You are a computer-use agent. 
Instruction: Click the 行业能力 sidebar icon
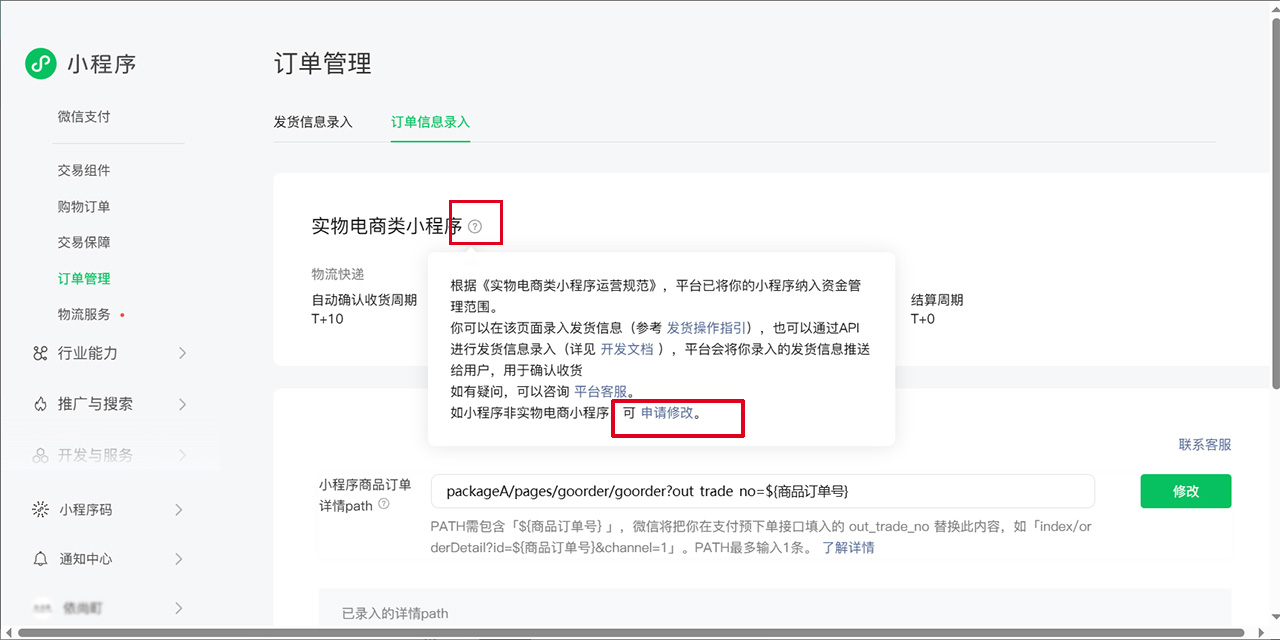[x=40, y=353]
